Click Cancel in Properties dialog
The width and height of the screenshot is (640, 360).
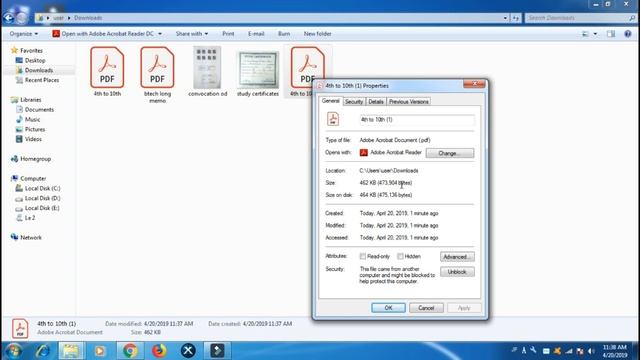pyautogui.click(x=426, y=308)
